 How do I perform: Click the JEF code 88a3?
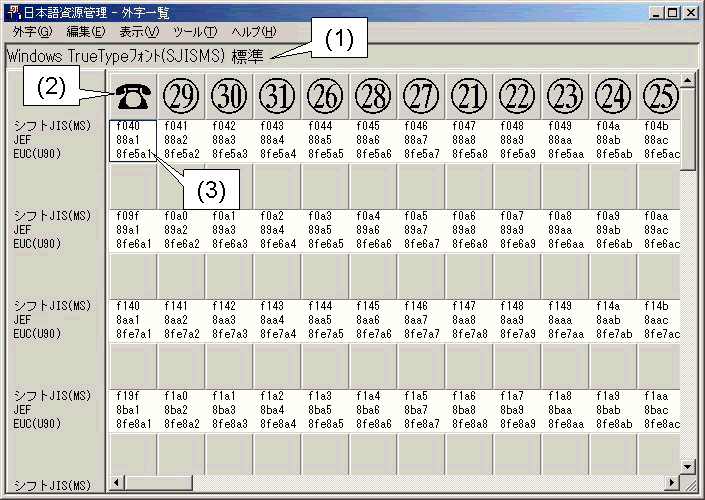click(x=224, y=140)
